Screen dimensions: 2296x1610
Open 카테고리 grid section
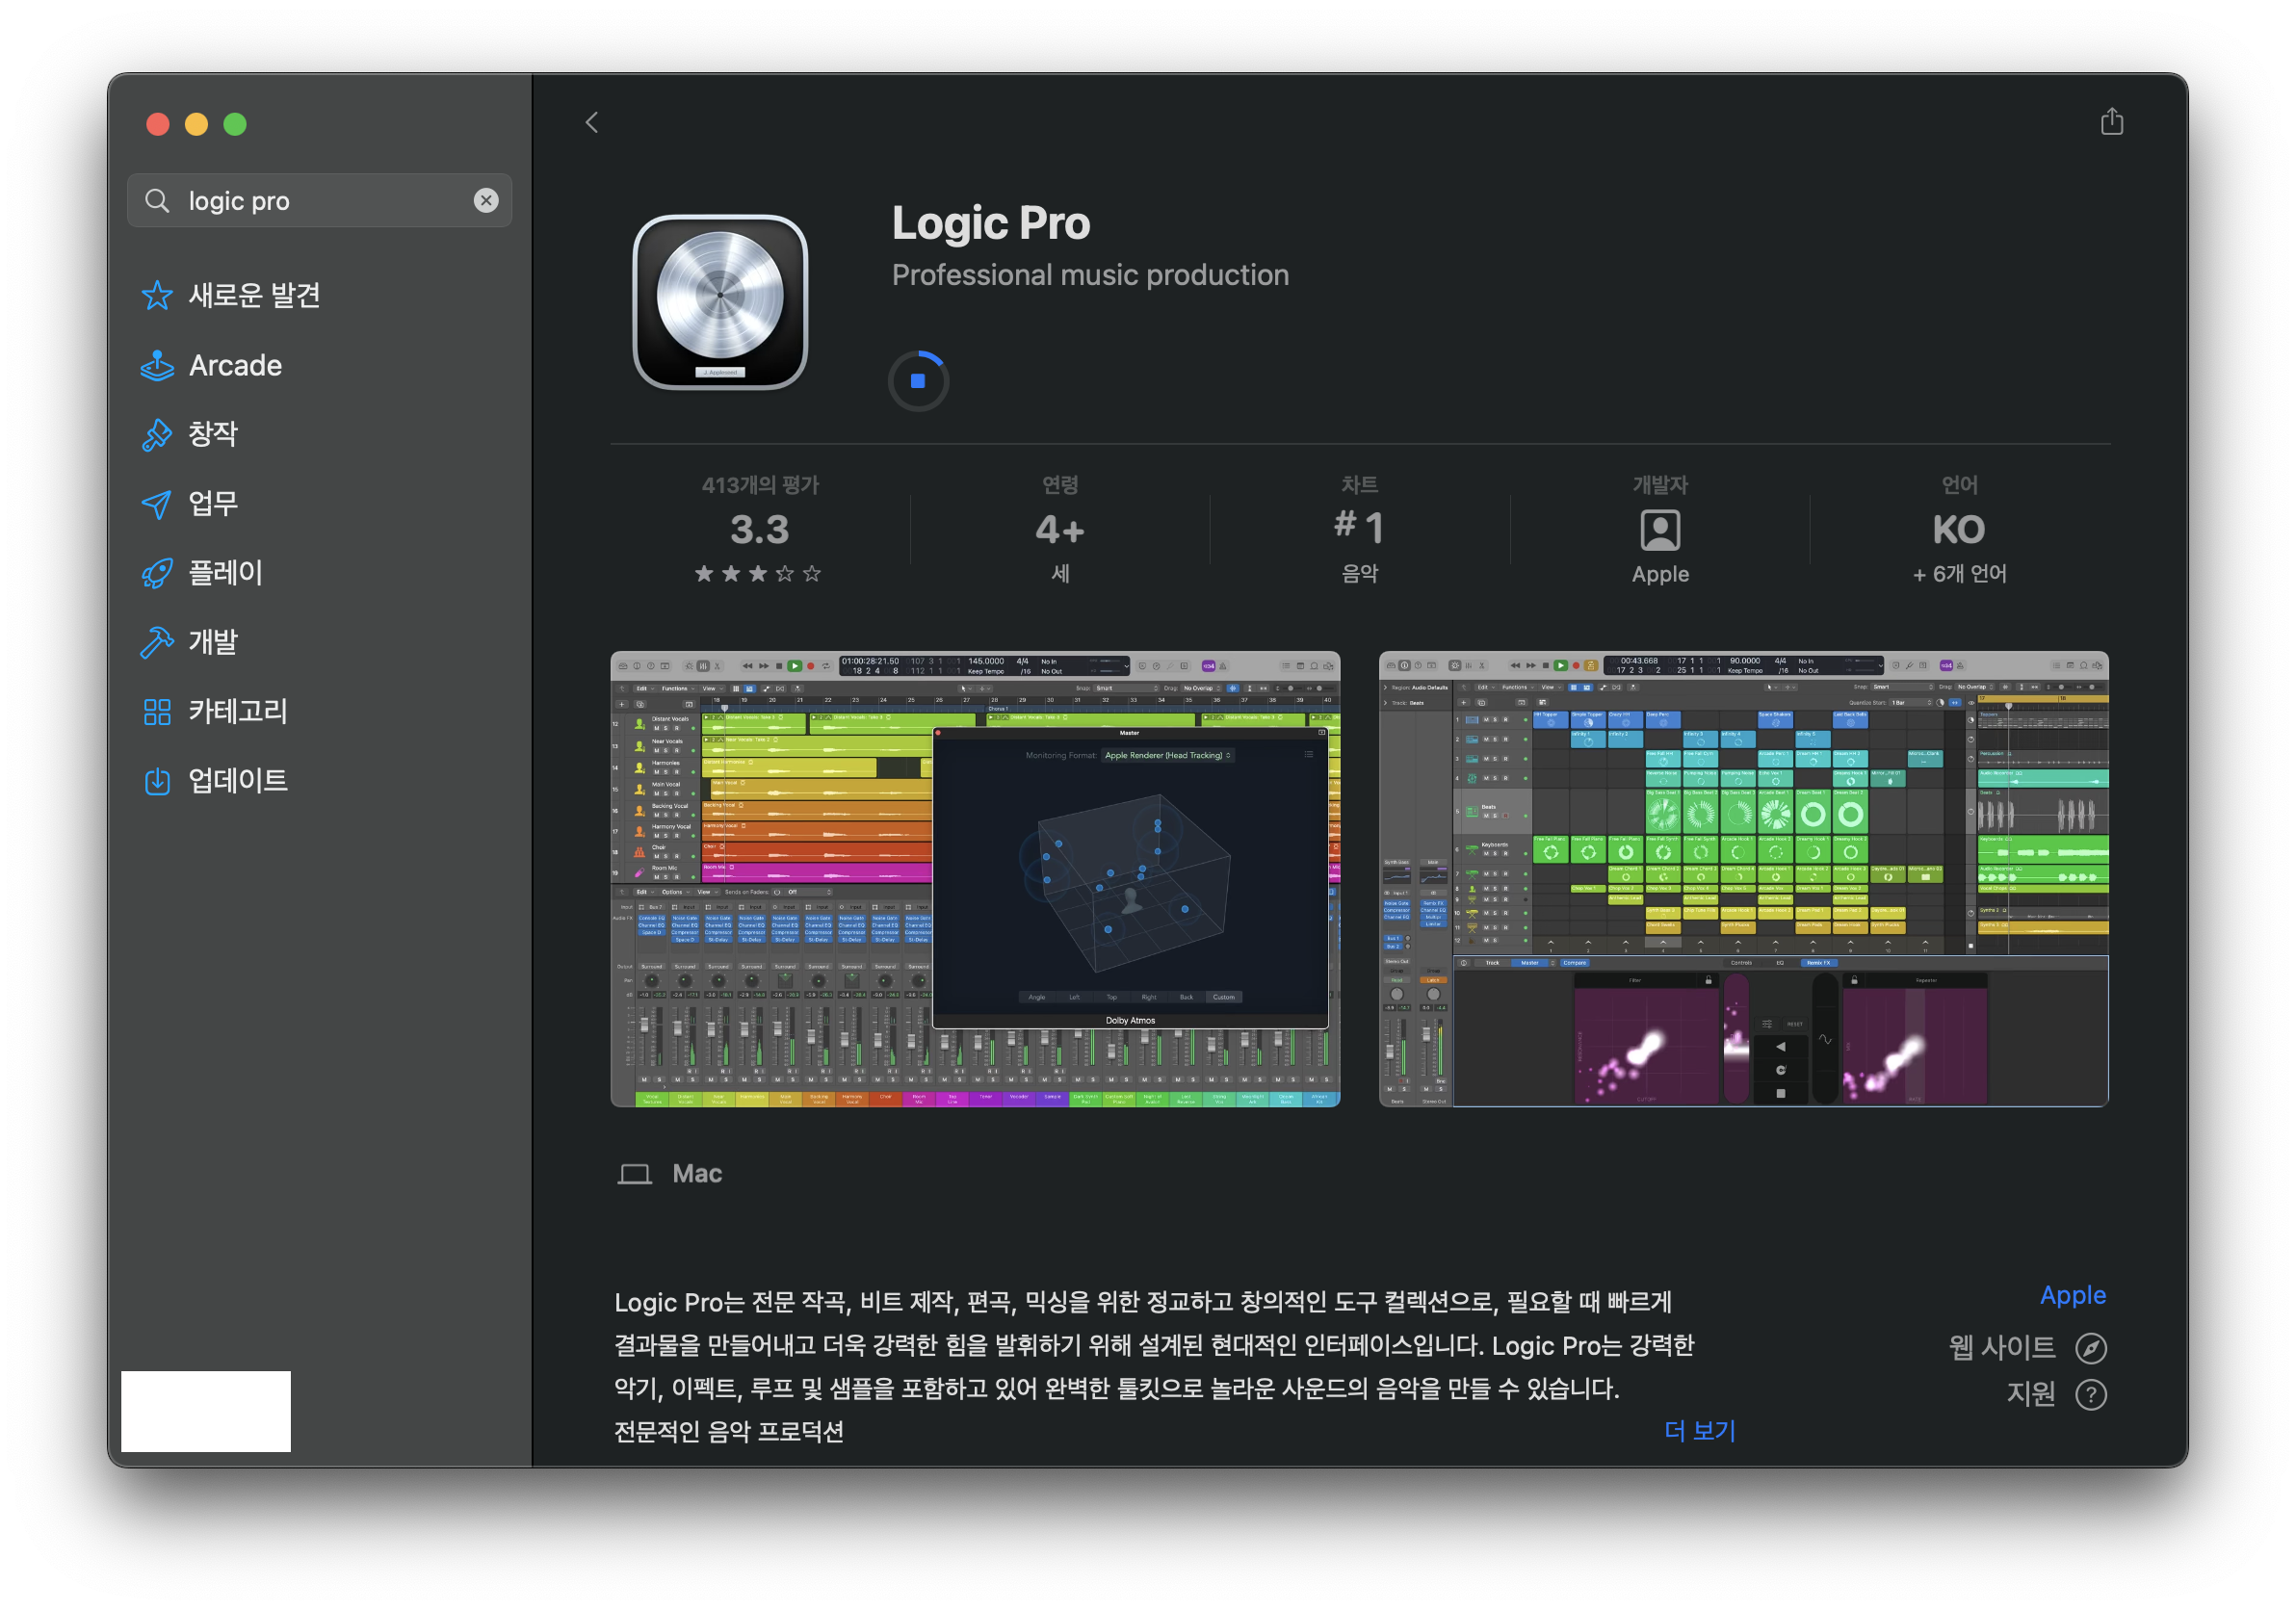pos(237,711)
